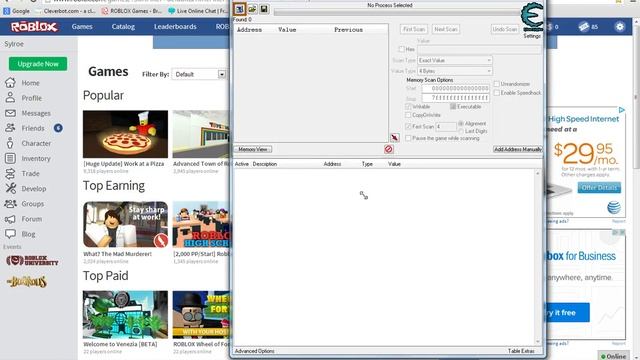Toggle Writable checkbox

pyautogui.click(x=408, y=107)
